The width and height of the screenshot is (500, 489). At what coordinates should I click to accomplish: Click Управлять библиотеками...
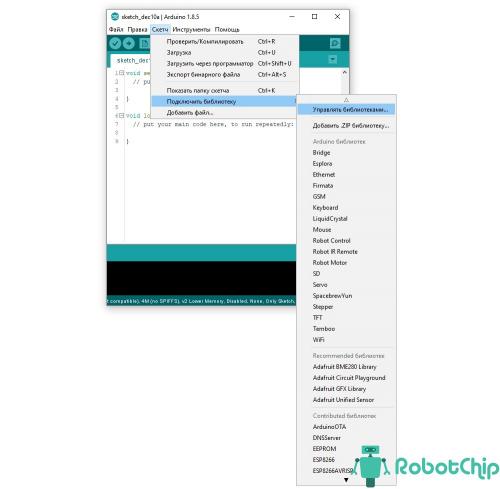click(346, 109)
